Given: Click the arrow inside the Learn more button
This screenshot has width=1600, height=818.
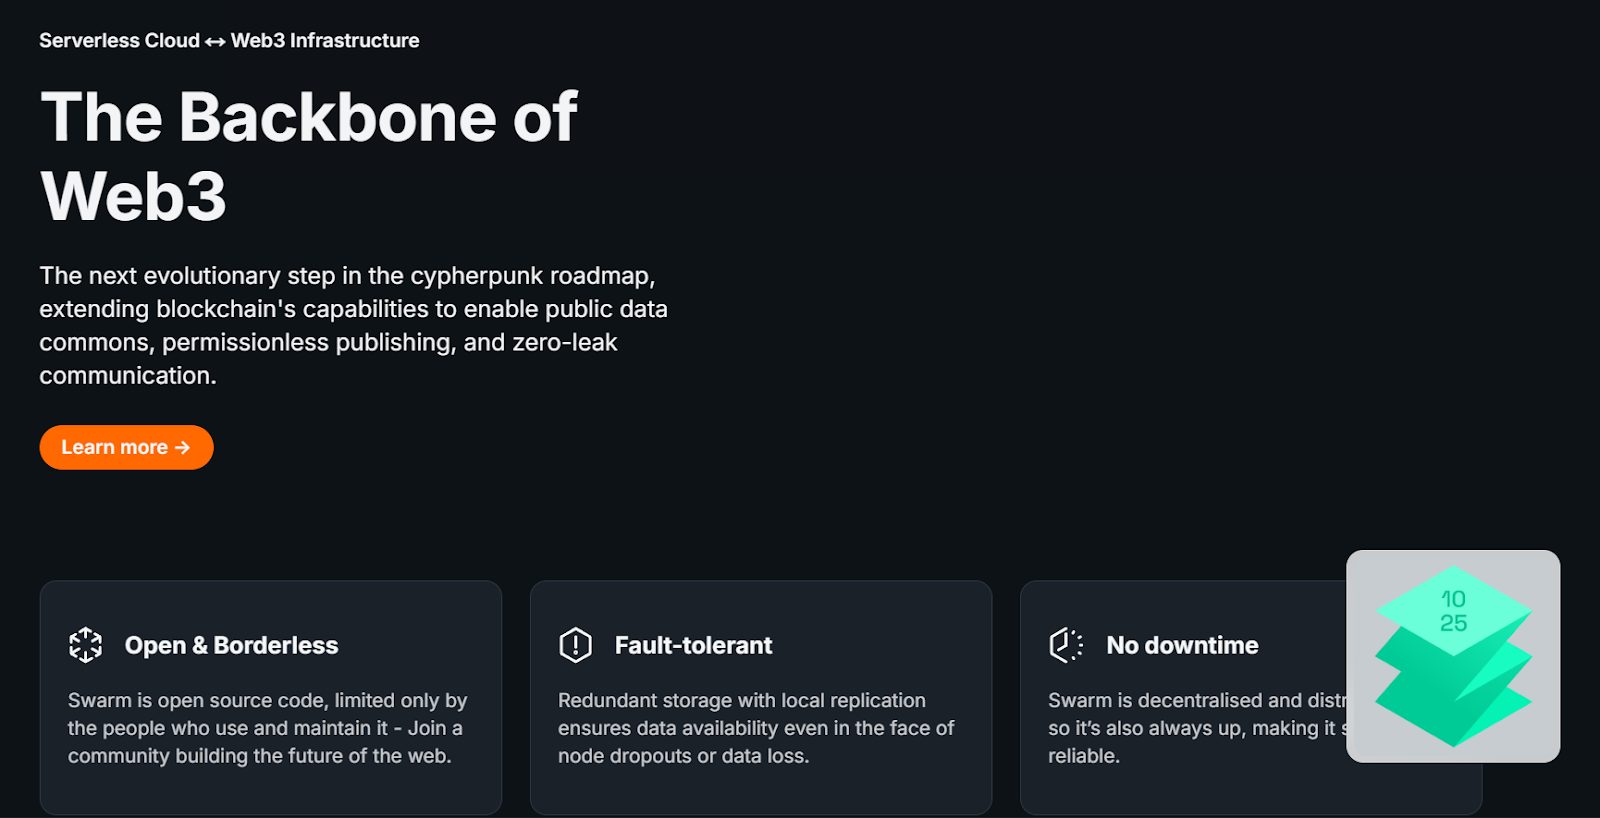Looking at the screenshot, I should coord(182,447).
